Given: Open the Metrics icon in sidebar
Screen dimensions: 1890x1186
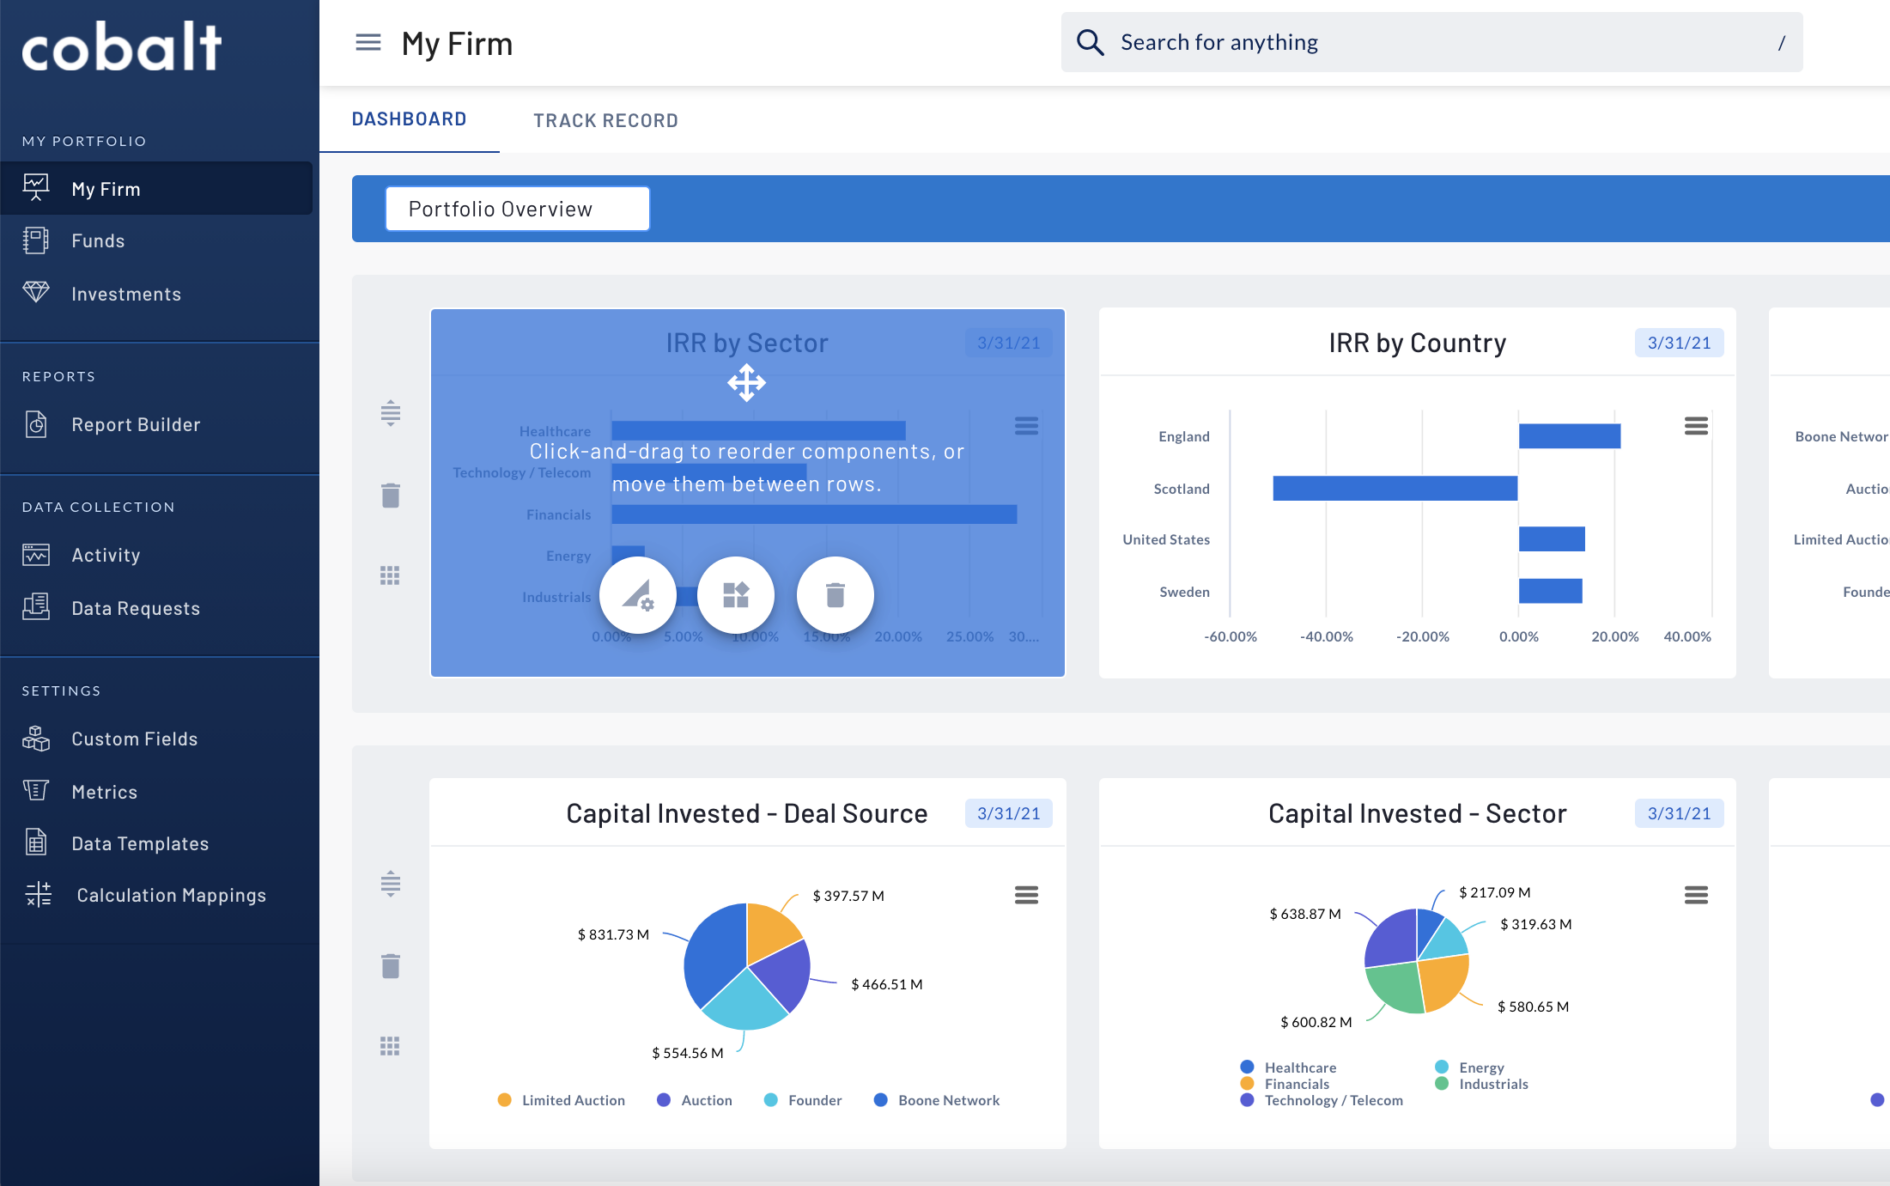Looking at the screenshot, I should [x=36, y=791].
